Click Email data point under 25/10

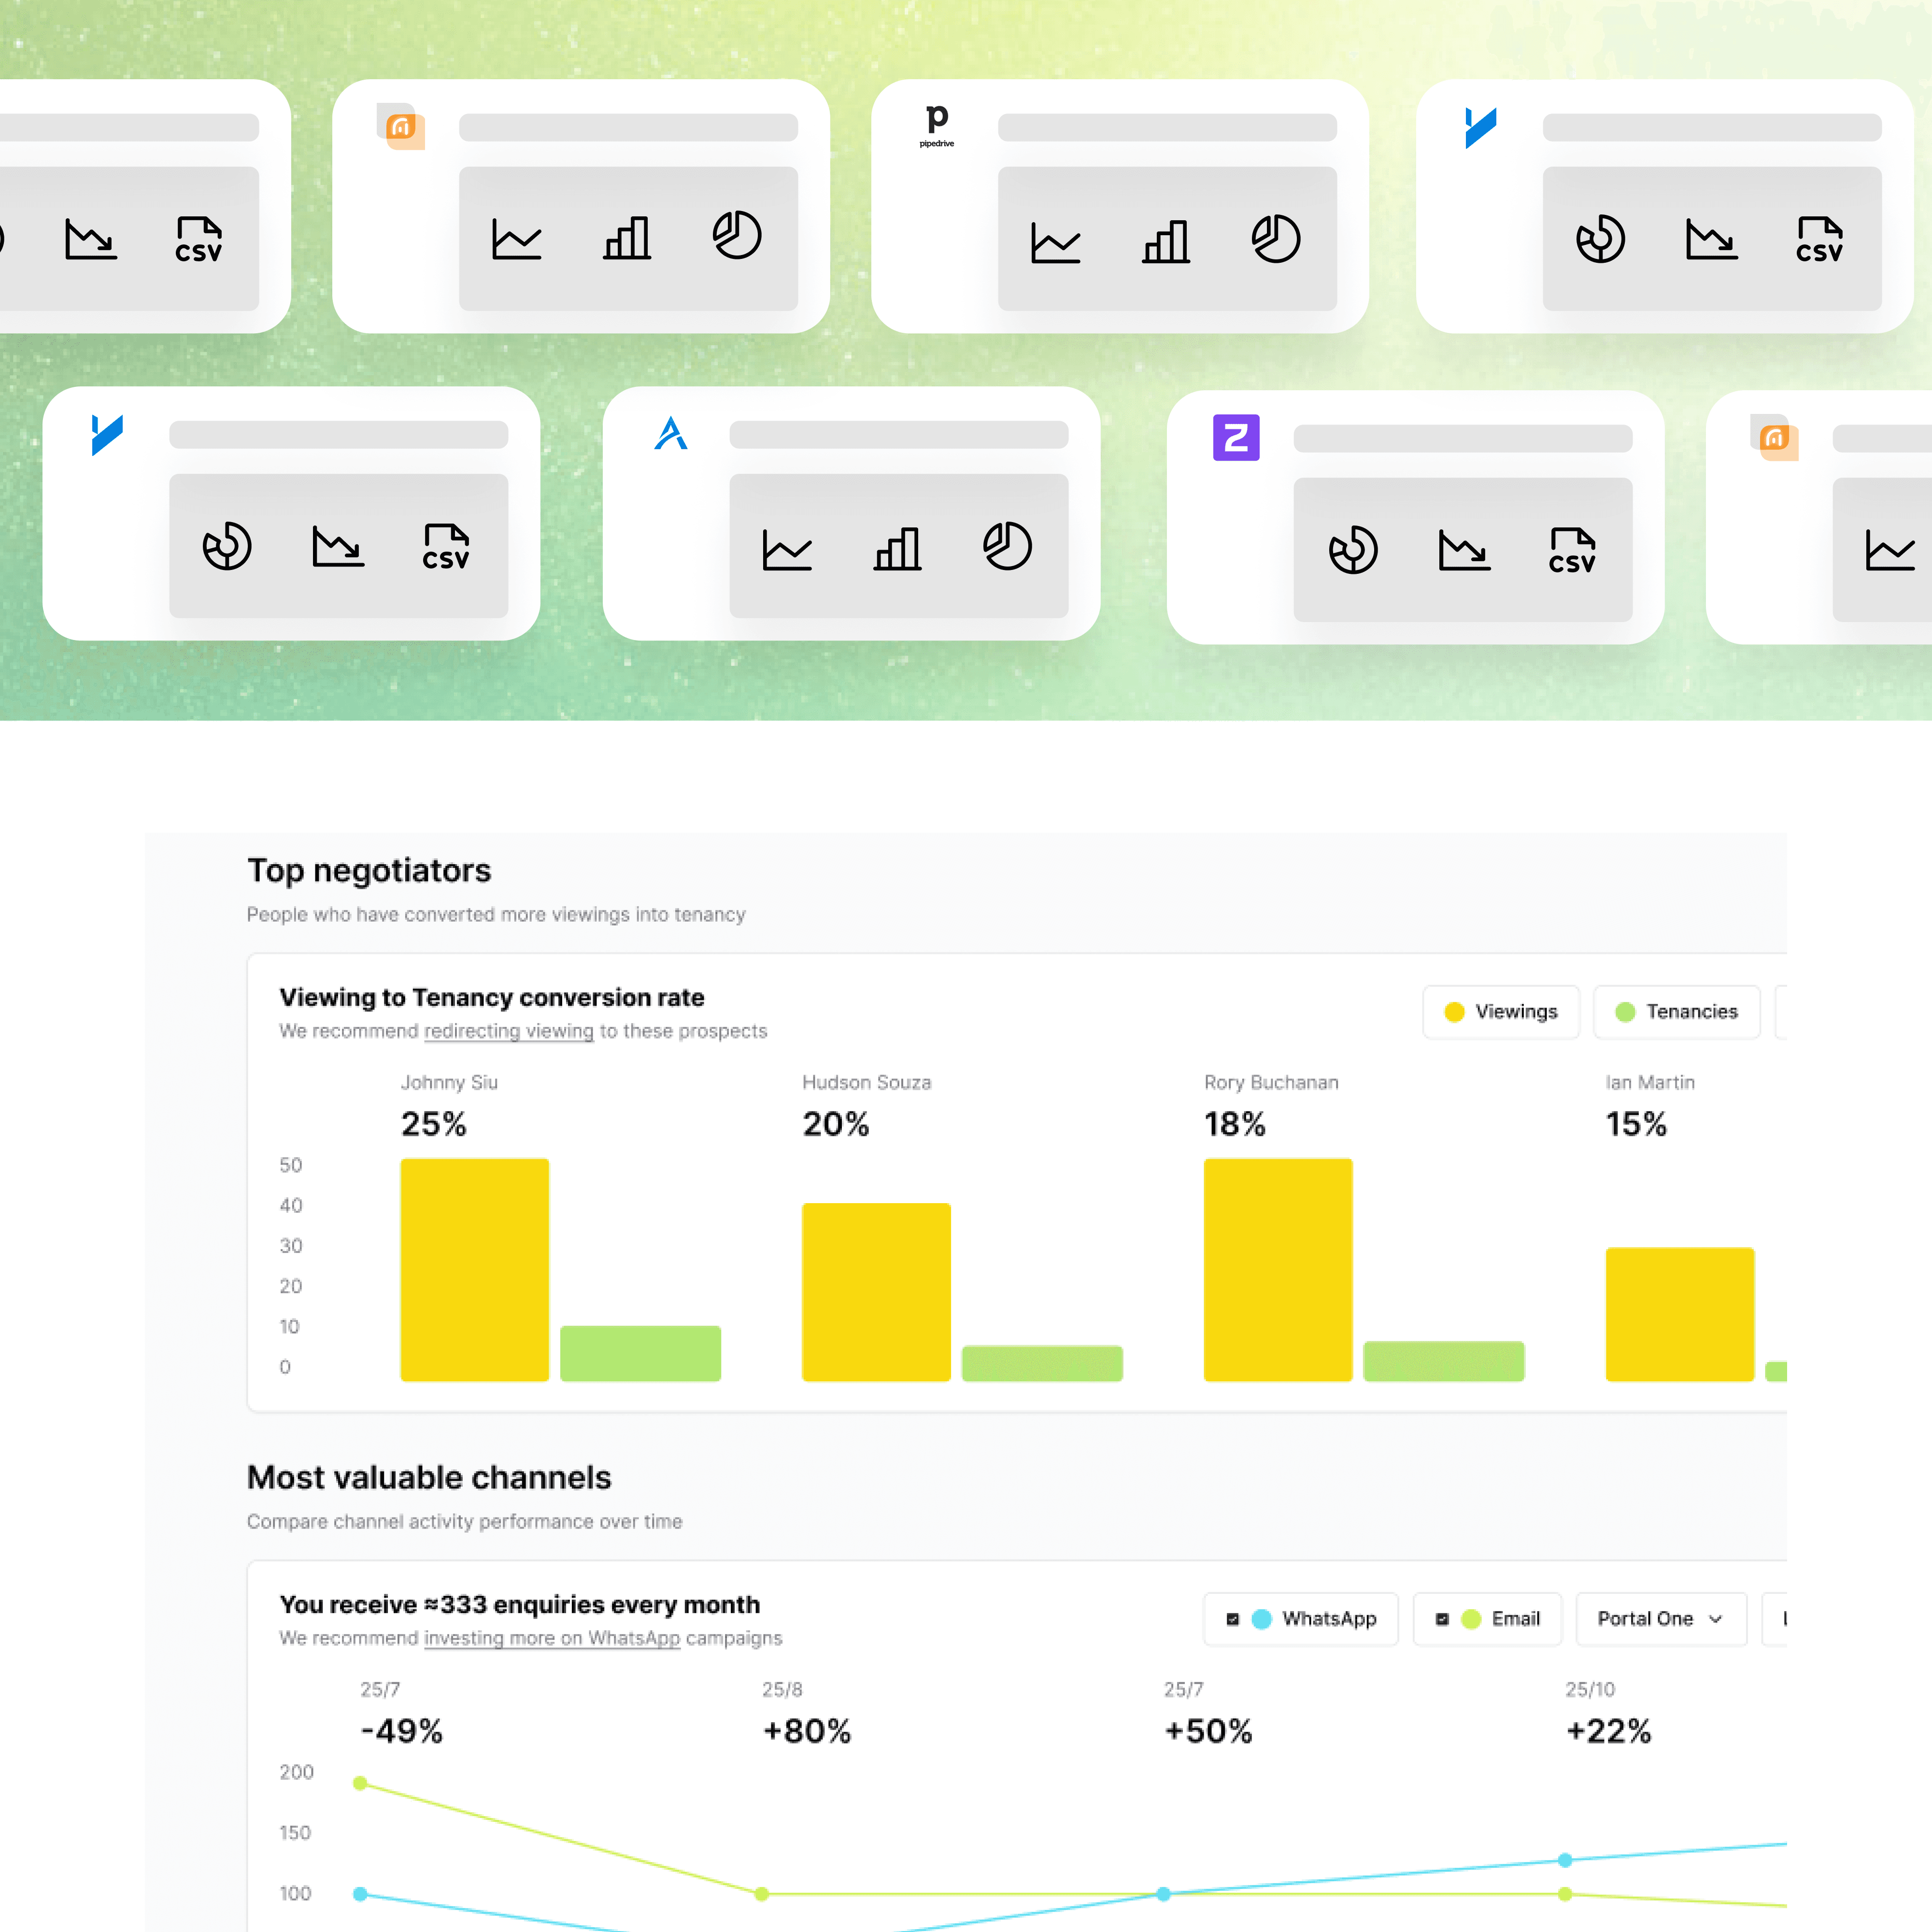(1566, 1894)
